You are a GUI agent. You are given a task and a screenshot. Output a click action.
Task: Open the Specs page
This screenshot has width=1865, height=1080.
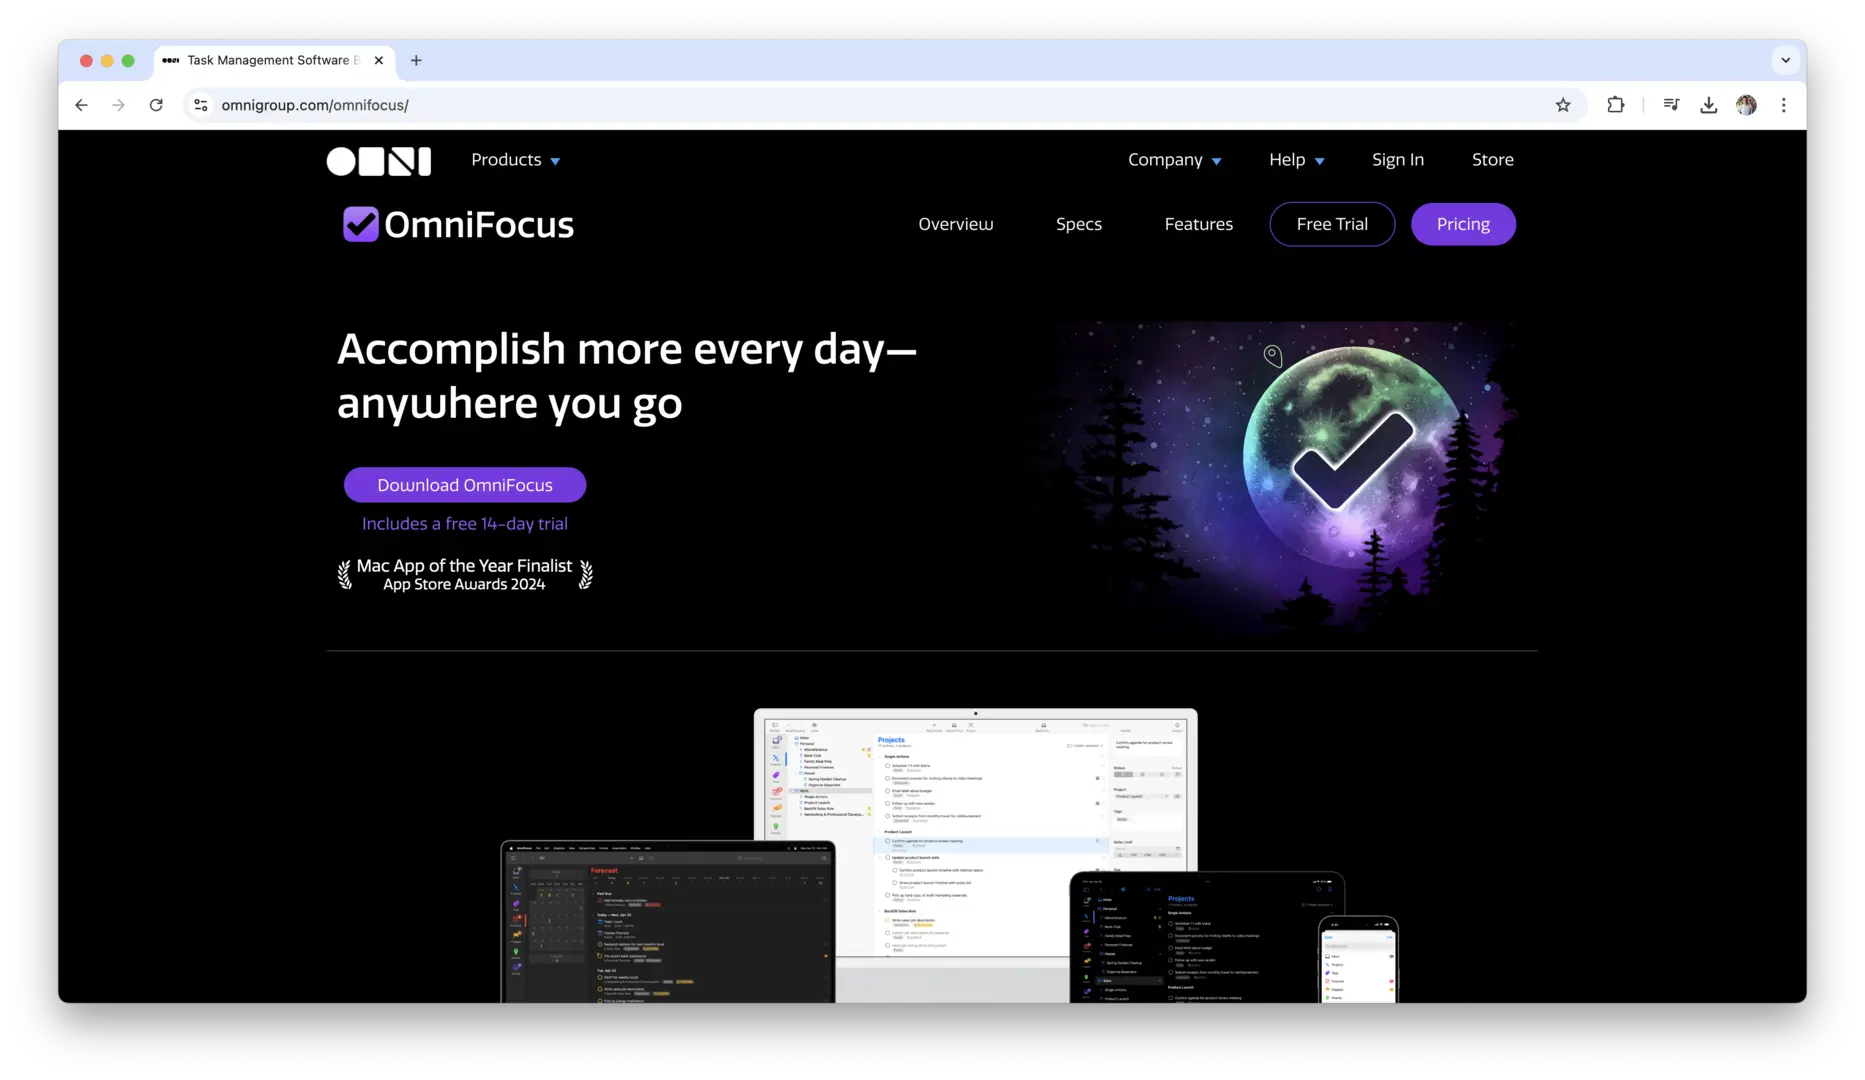tap(1078, 224)
